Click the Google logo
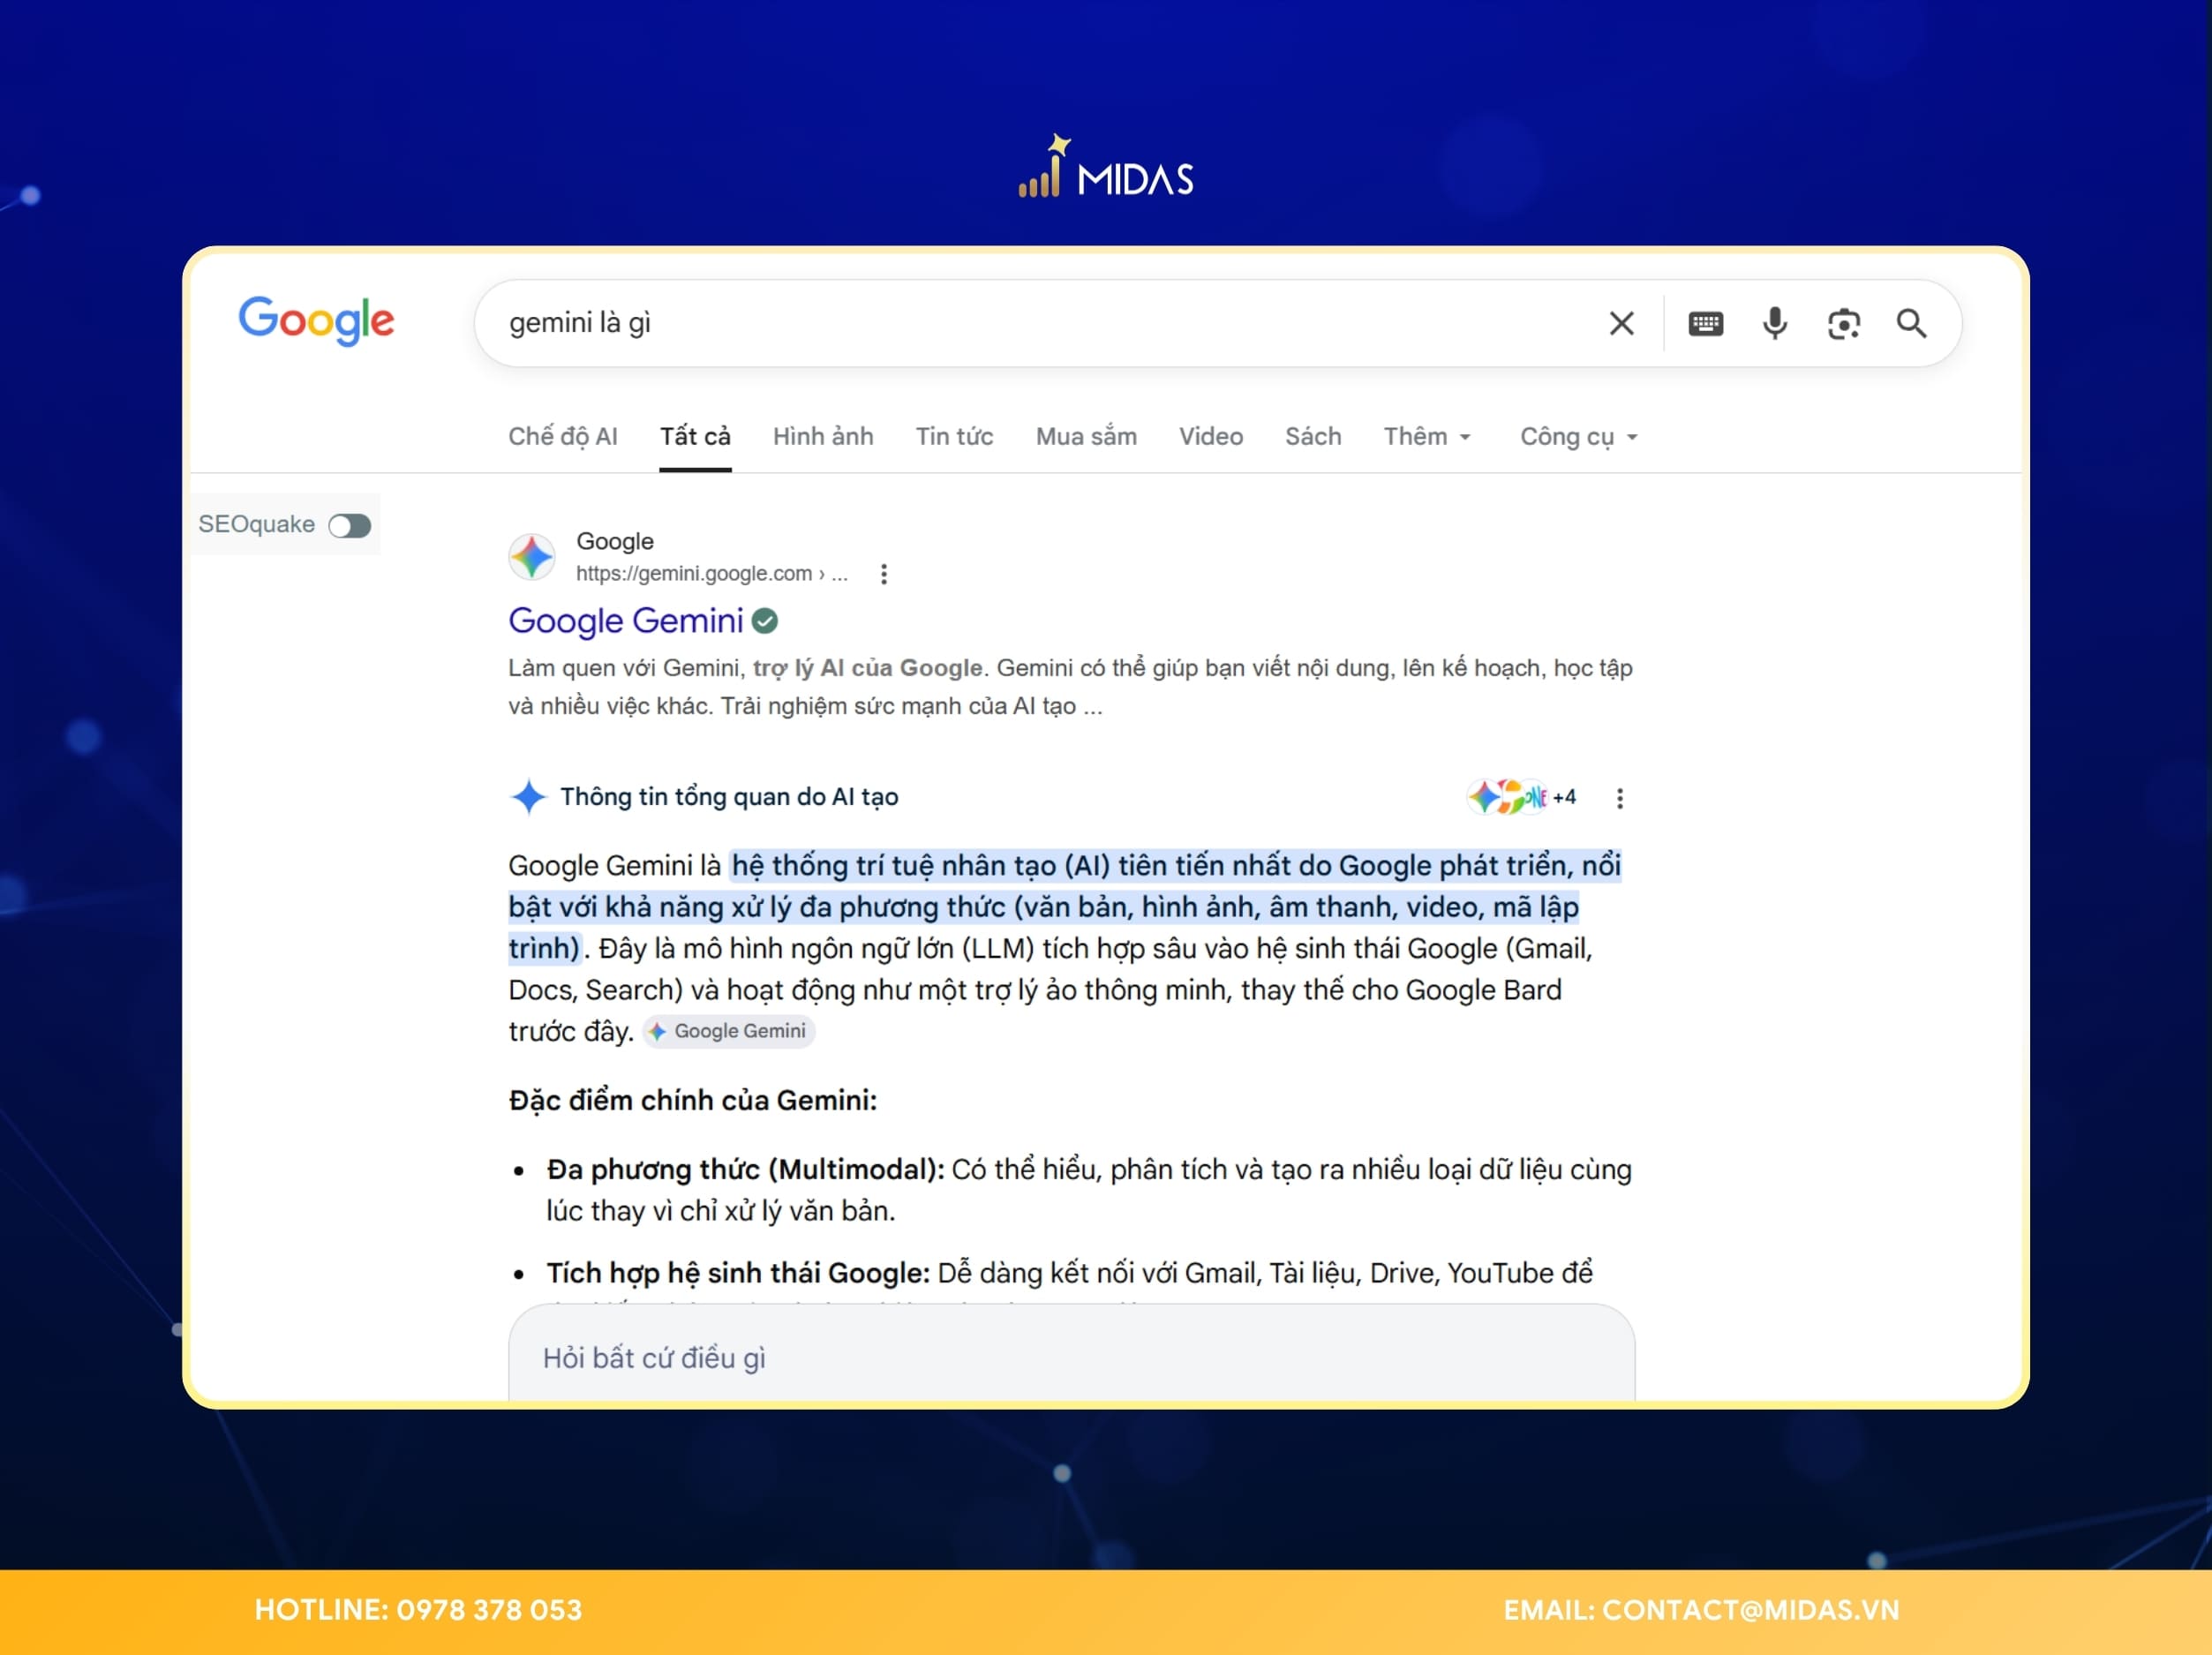This screenshot has height=1655, width=2212. 316,320
